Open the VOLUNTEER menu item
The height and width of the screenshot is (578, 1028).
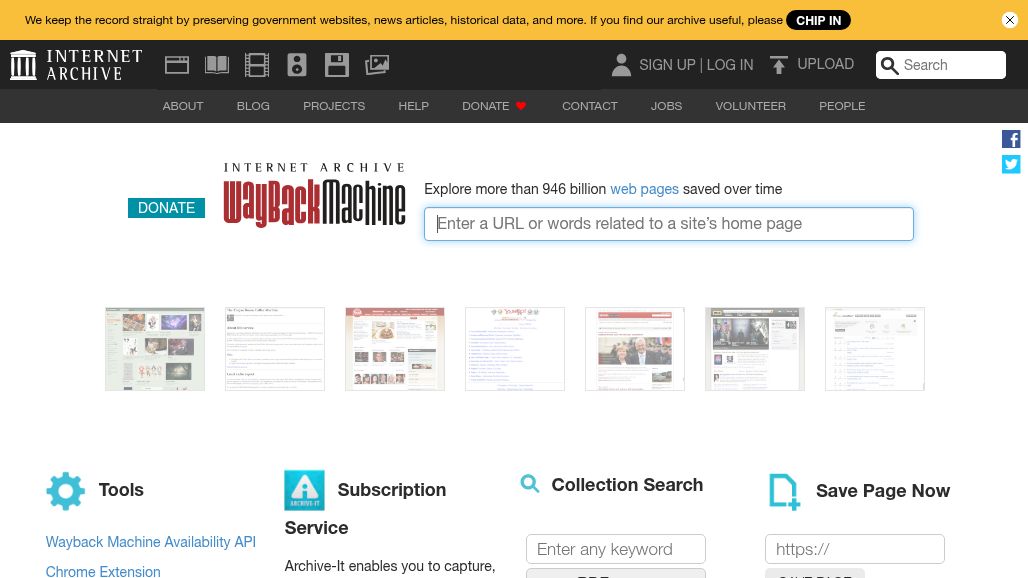point(750,106)
